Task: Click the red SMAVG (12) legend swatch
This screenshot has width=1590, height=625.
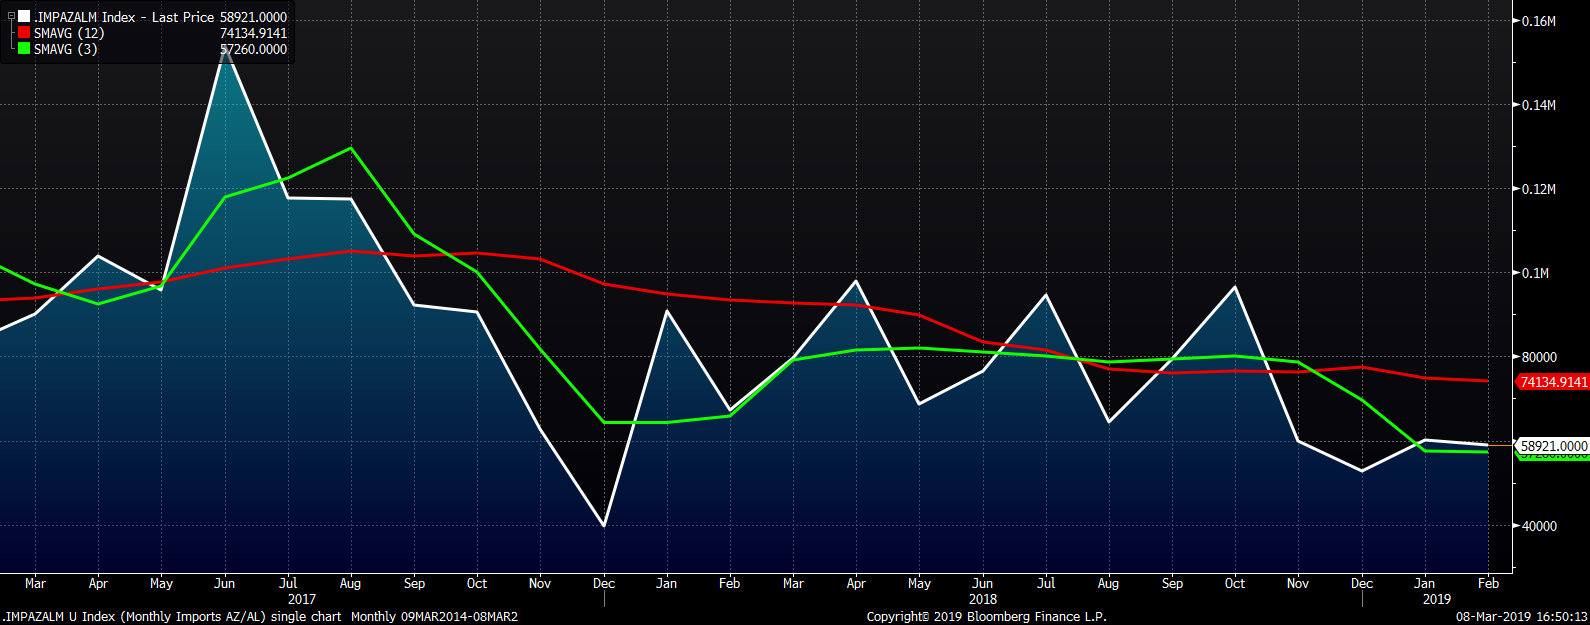Action: click(24, 33)
